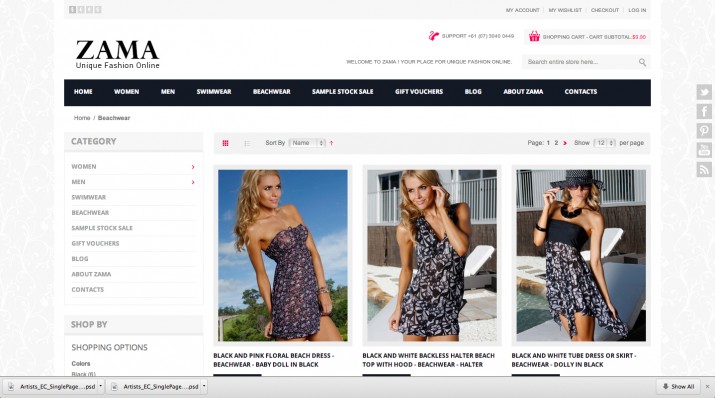Switch to list view
This screenshot has width=715, height=398.
tap(247, 143)
